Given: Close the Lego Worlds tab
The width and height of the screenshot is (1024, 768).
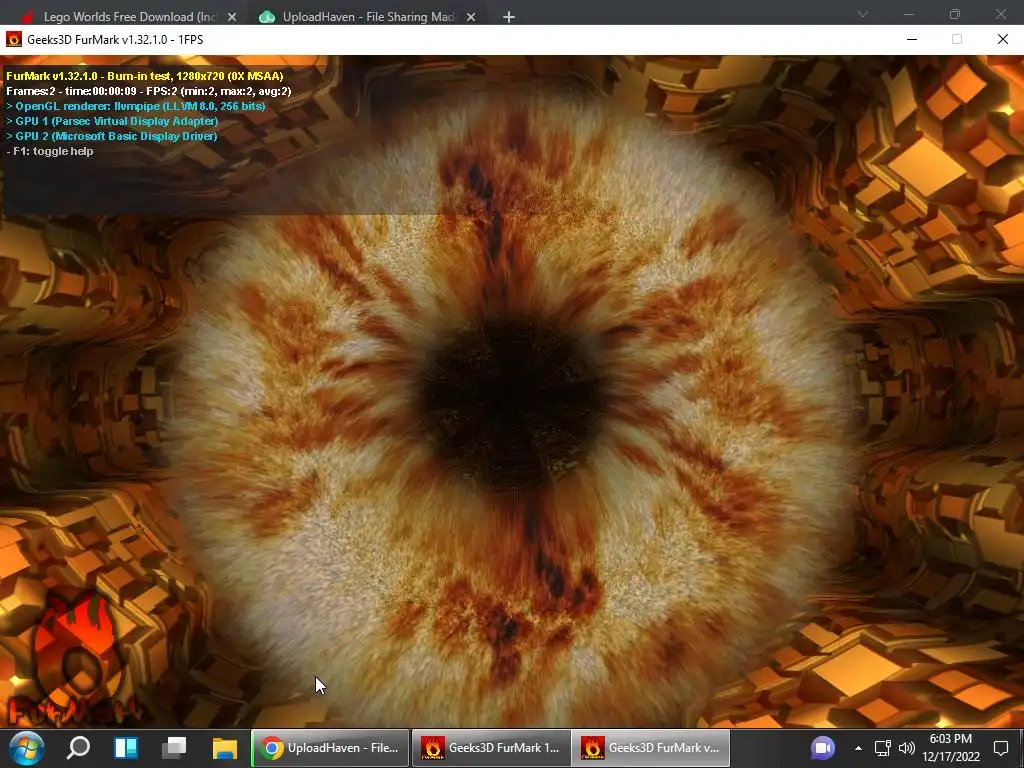Looking at the screenshot, I should 232,17.
